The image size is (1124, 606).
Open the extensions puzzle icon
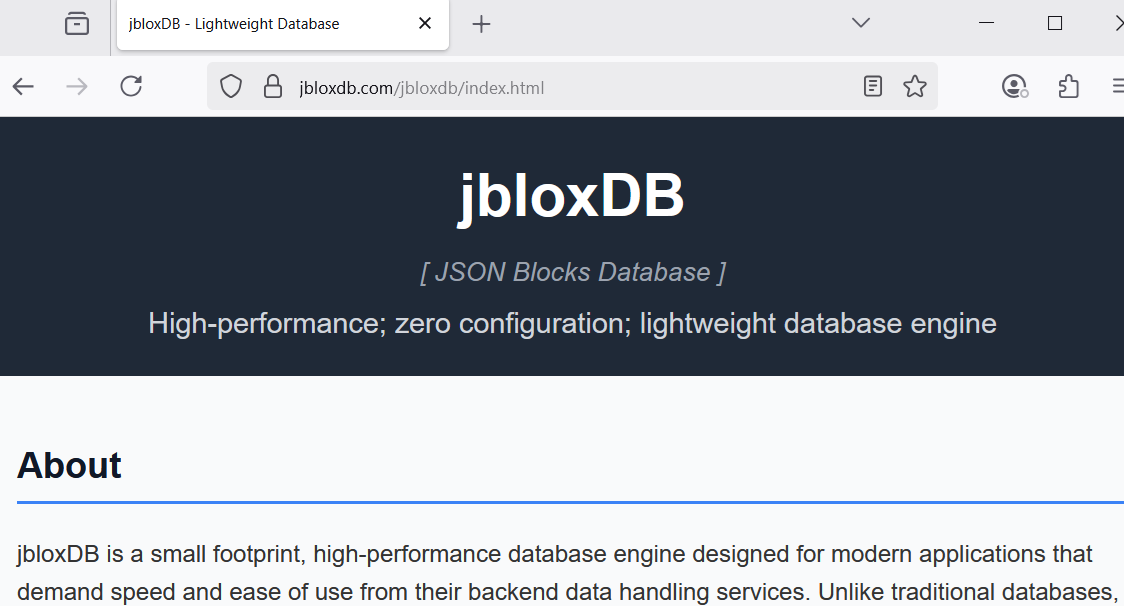pyautogui.click(x=1069, y=87)
